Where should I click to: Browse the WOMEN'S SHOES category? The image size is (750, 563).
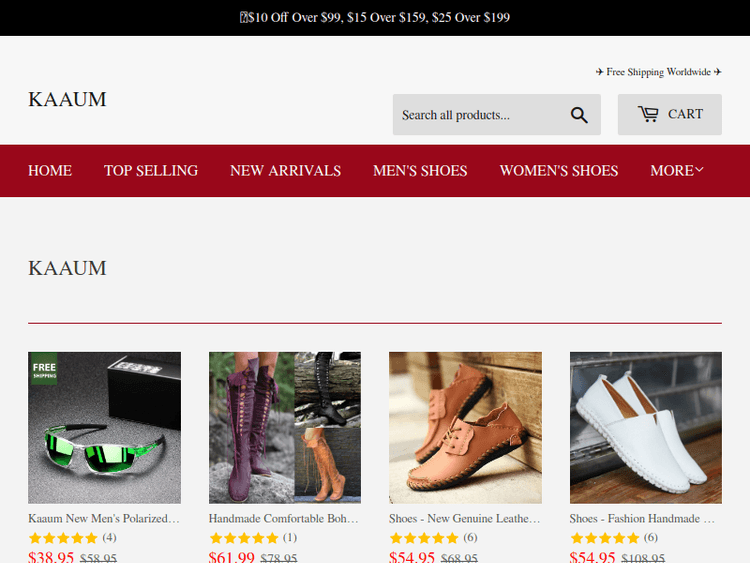pos(559,171)
